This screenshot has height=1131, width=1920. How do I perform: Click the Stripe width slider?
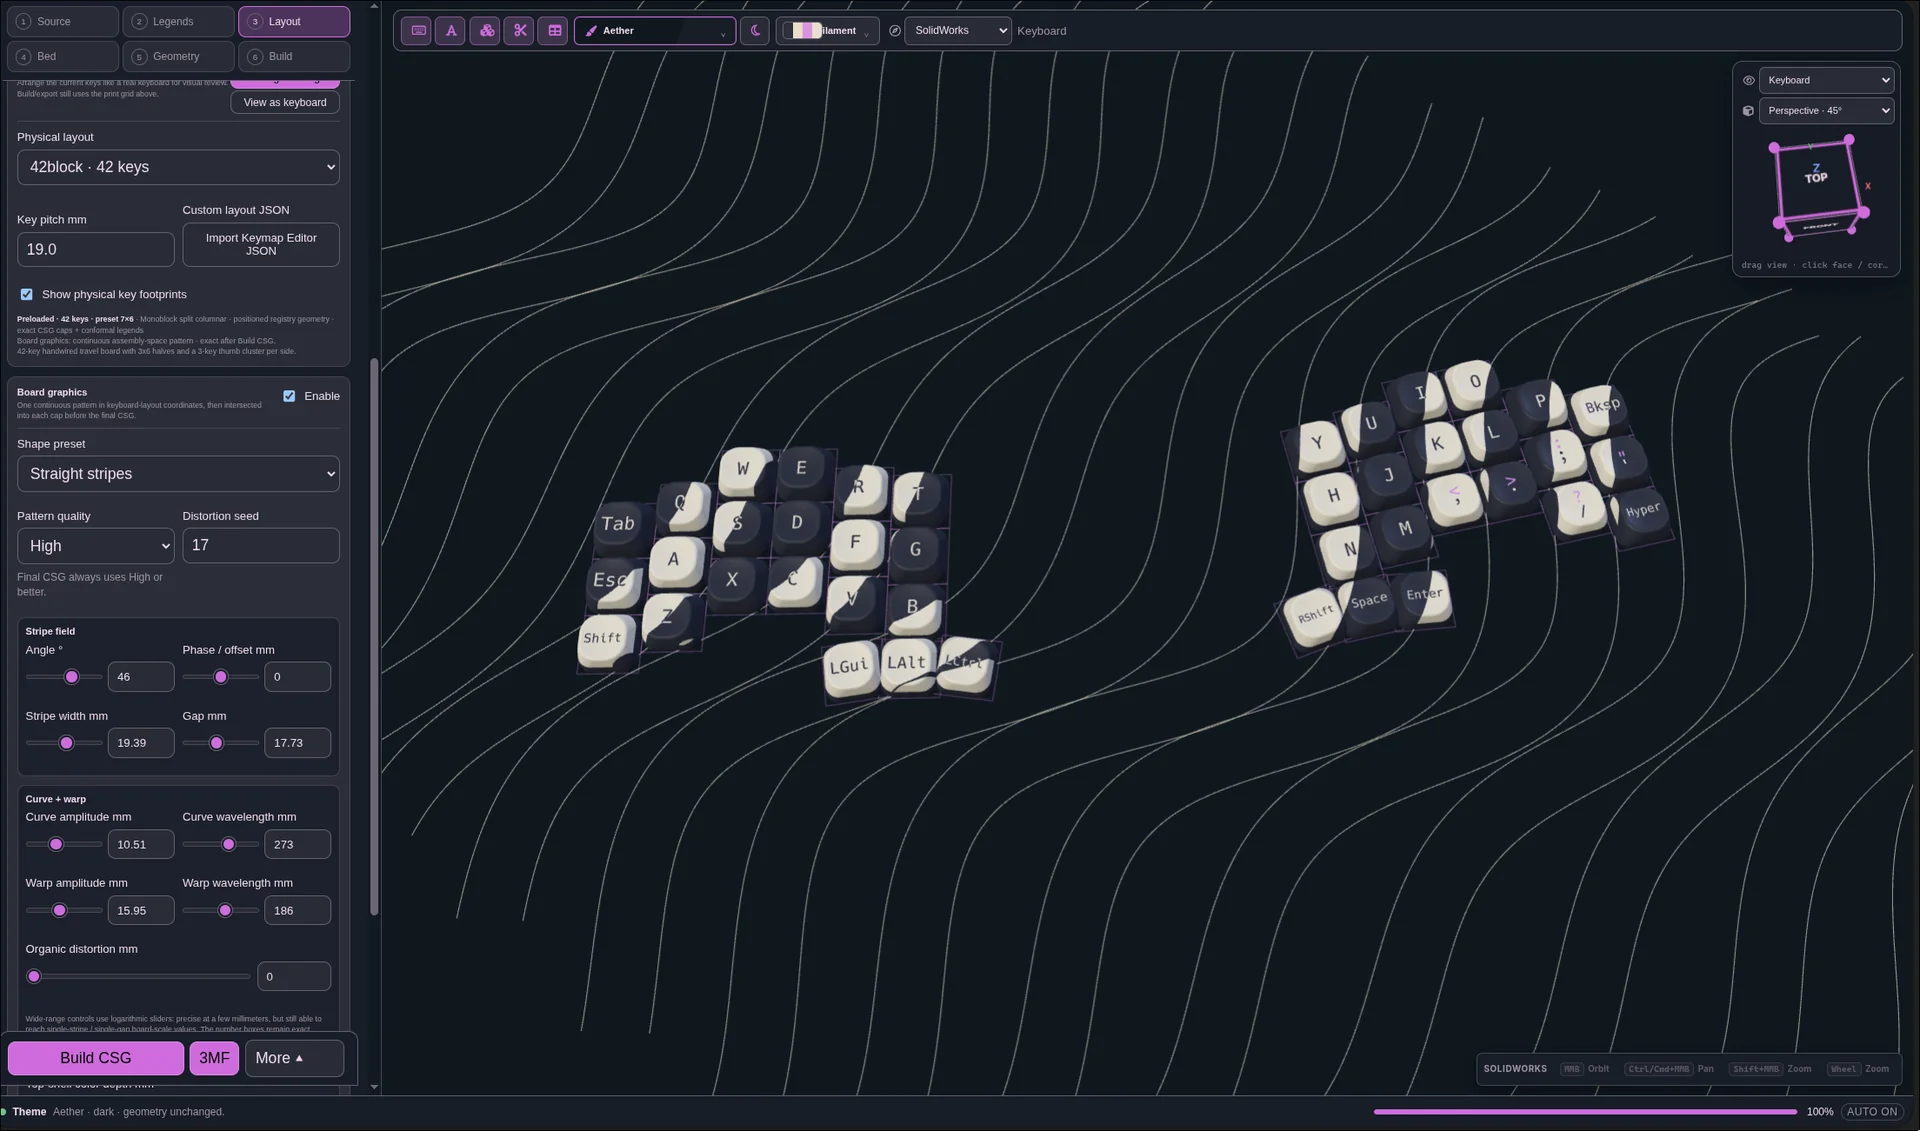coord(64,744)
